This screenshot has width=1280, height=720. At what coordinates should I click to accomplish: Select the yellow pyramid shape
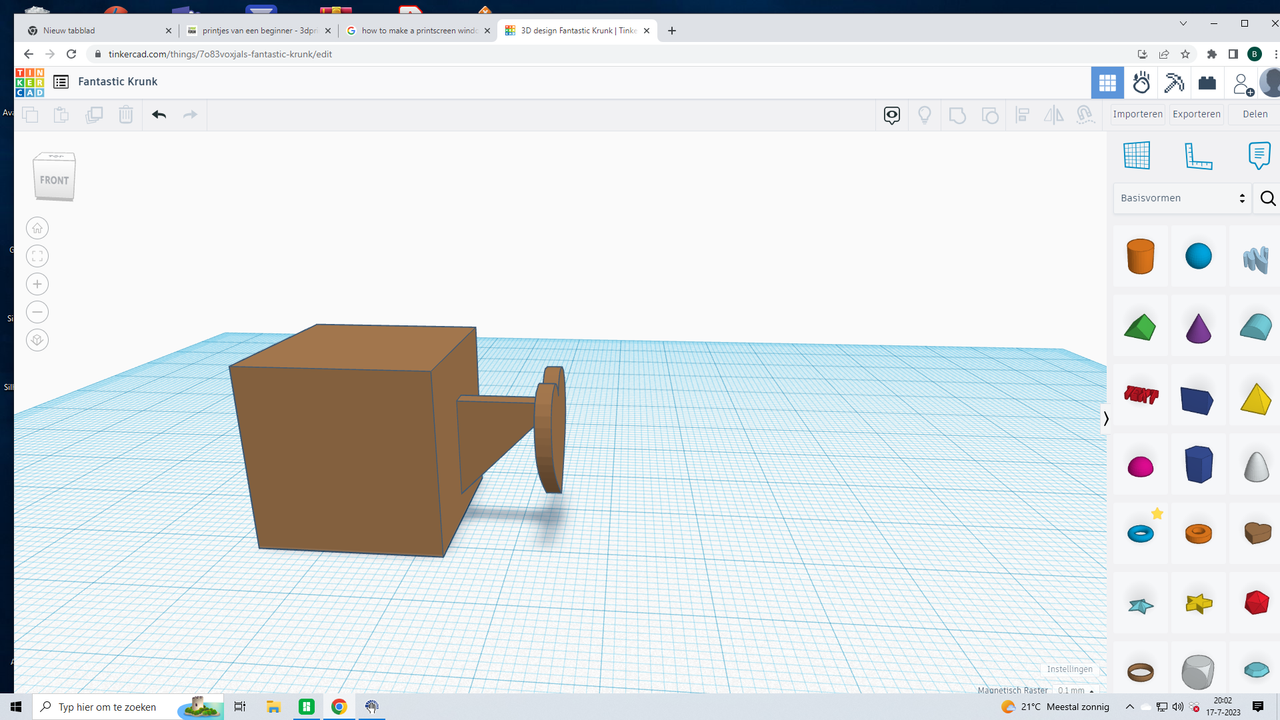pyautogui.click(x=1256, y=398)
